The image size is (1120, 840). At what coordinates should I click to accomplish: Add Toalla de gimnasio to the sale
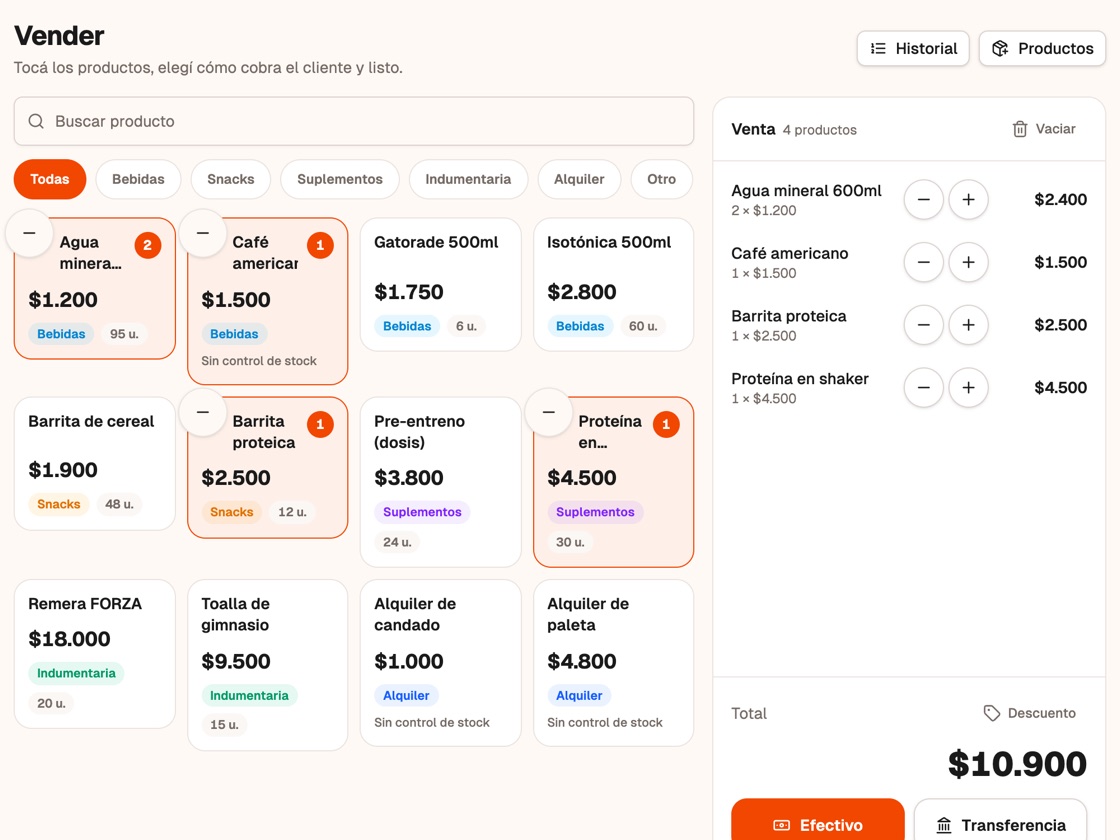(x=268, y=665)
